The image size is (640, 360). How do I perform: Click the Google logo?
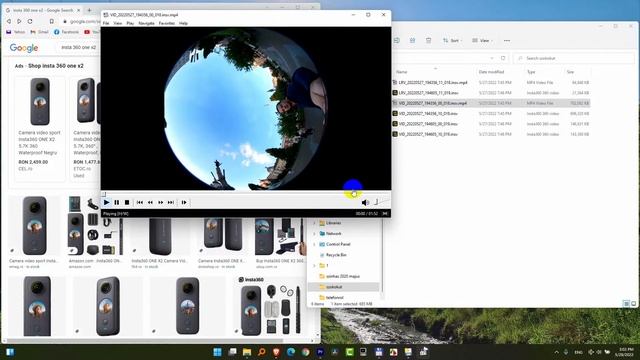pyautogui.click(x=24, y=48)
